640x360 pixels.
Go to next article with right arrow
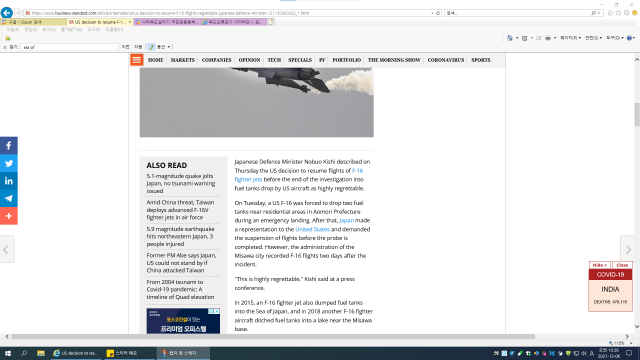(x=629, y=249)
